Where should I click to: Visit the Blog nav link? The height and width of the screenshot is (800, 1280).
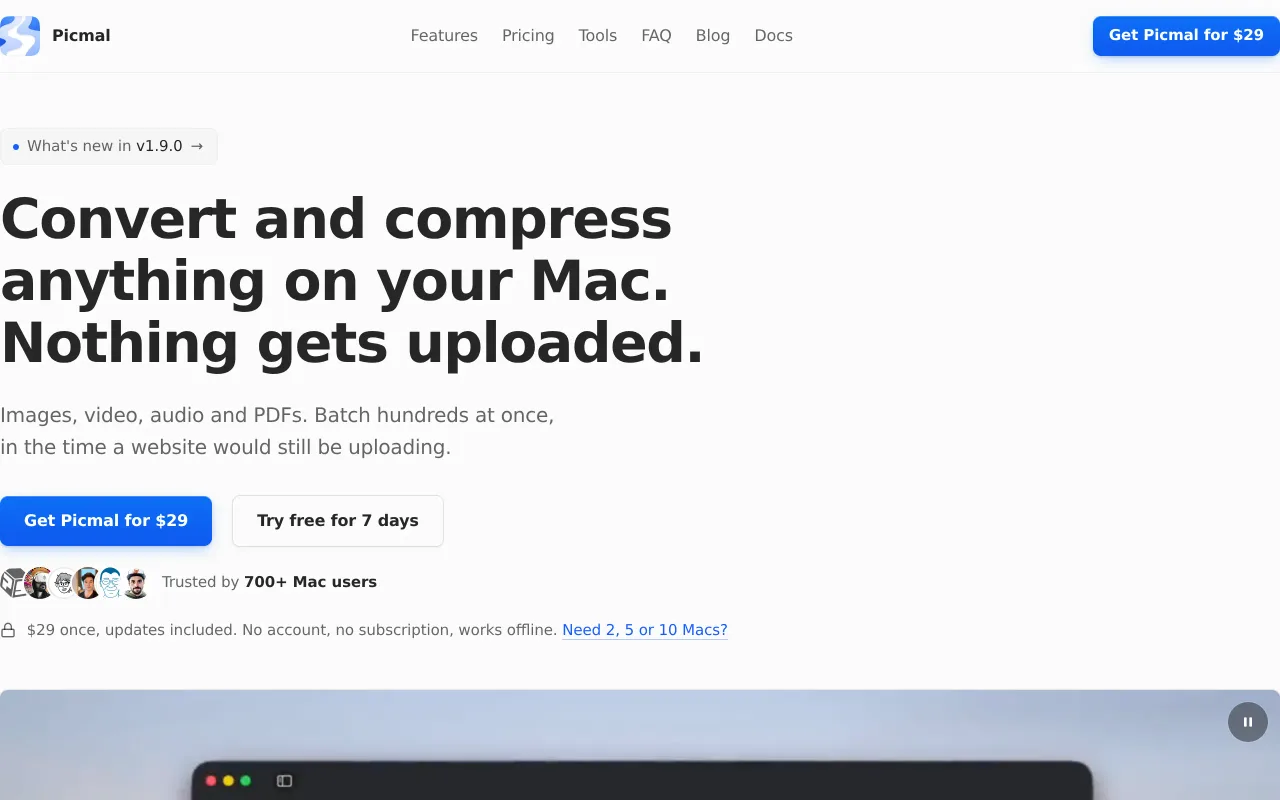pos(713,36)
